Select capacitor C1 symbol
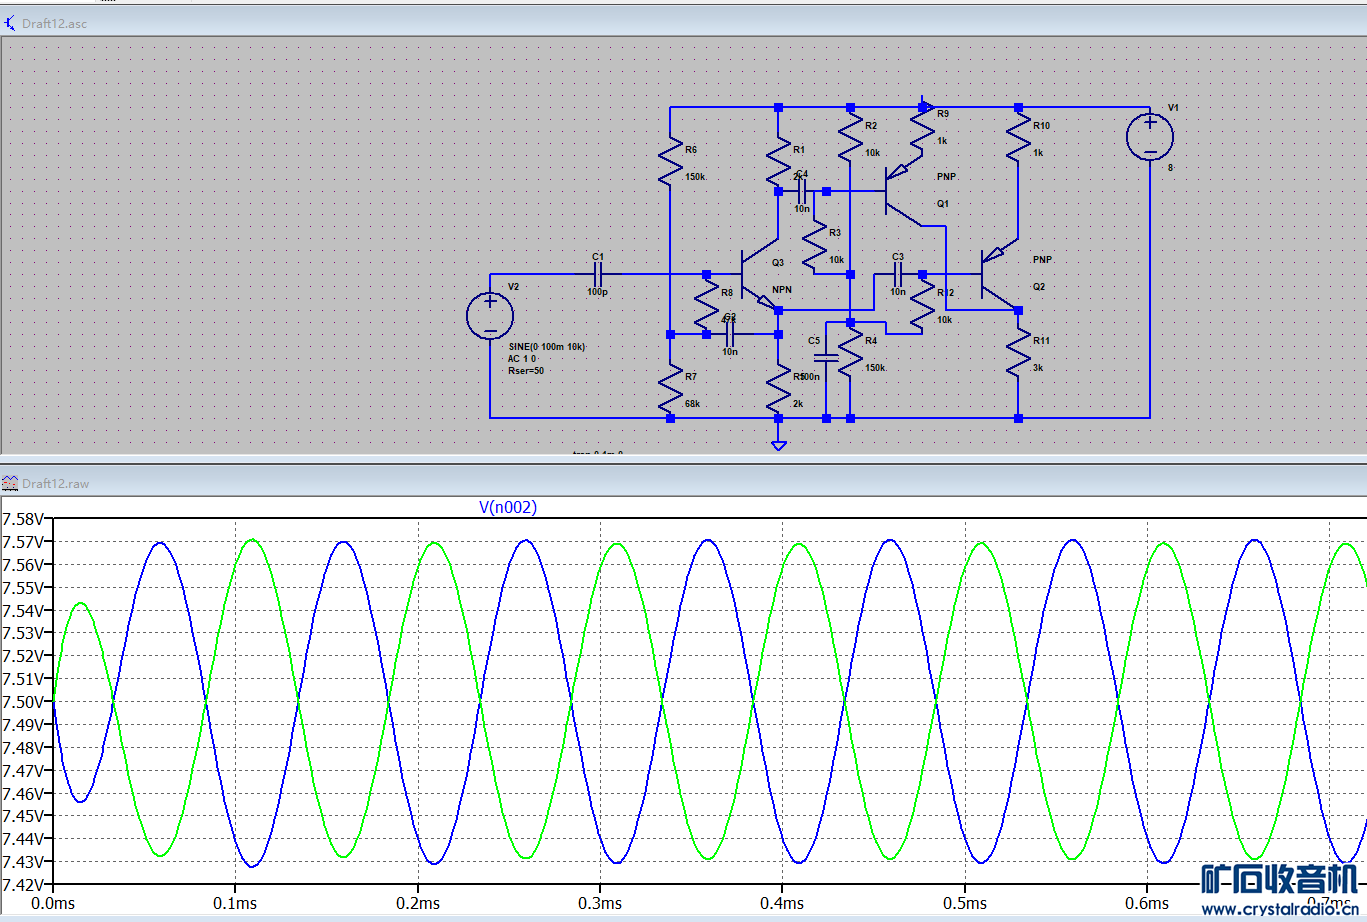Image resolution: width=1367 pixels, height=922 pixels. click(598, 274)
